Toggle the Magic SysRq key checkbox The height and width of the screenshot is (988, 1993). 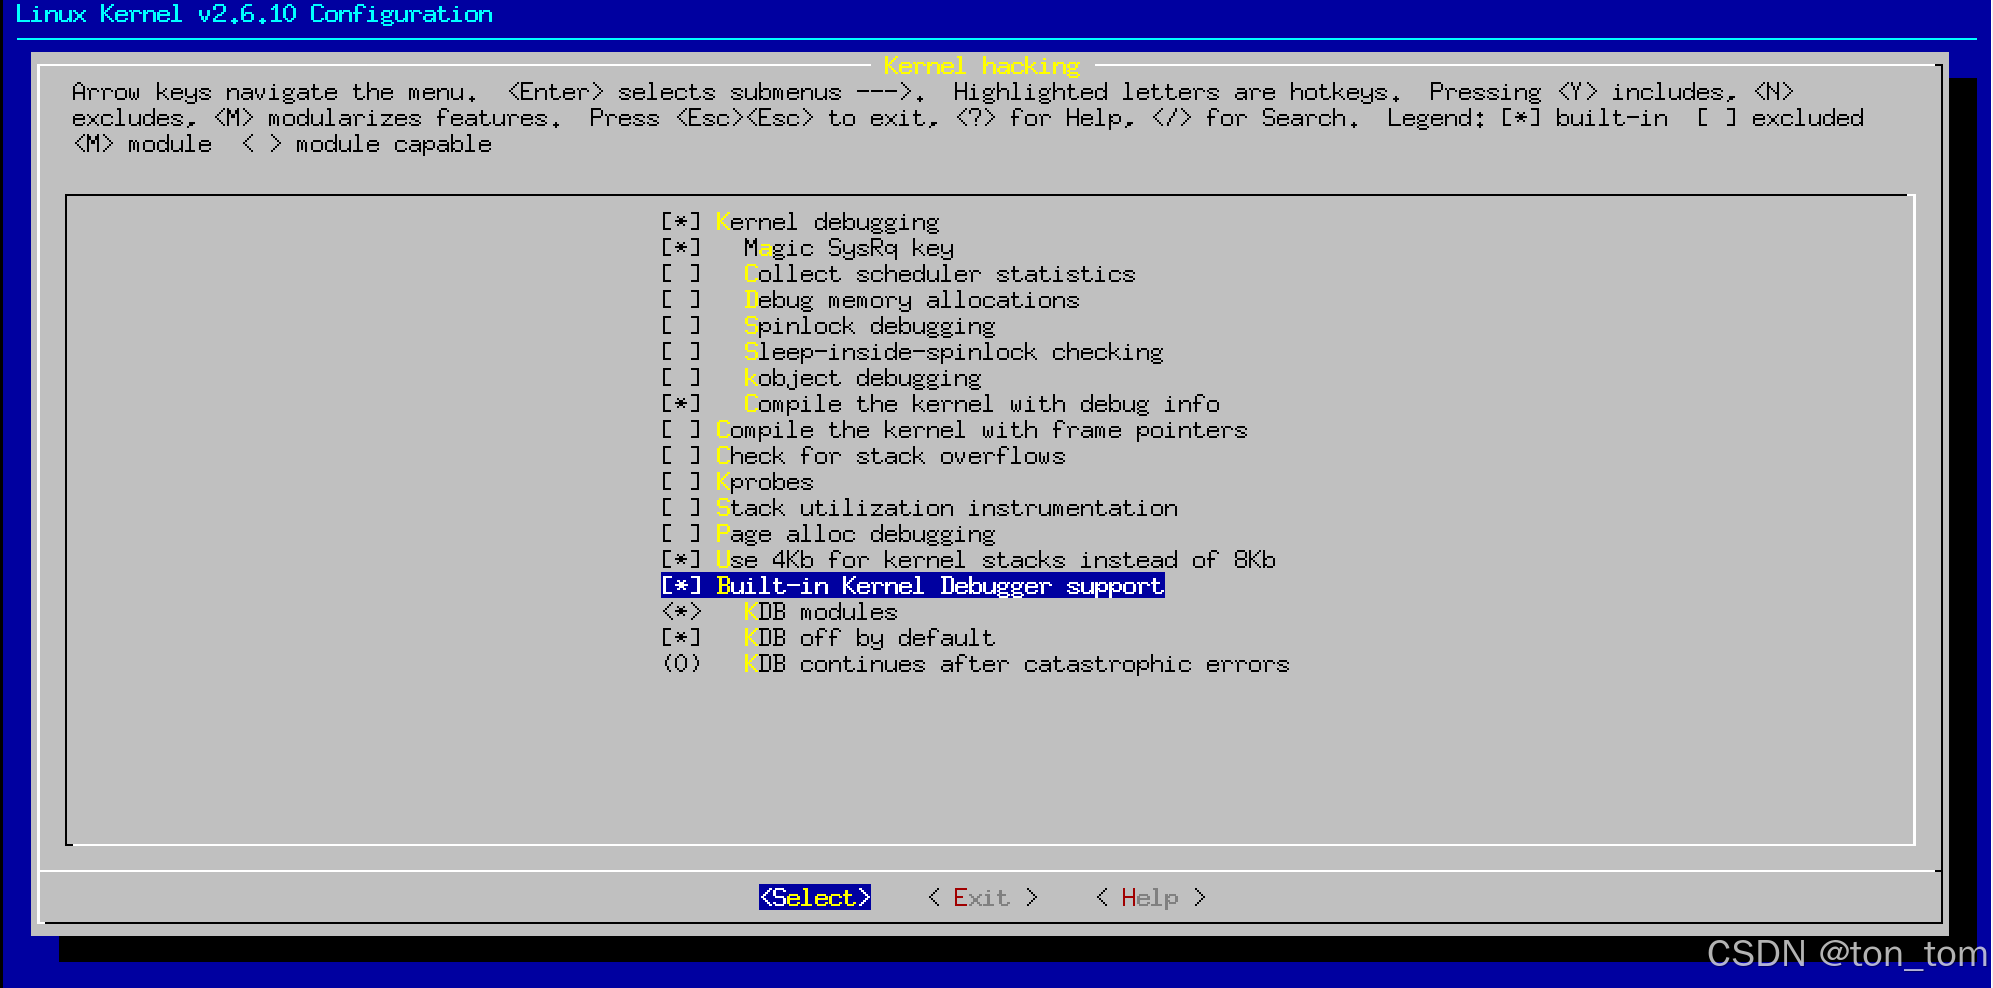point(681,247)
